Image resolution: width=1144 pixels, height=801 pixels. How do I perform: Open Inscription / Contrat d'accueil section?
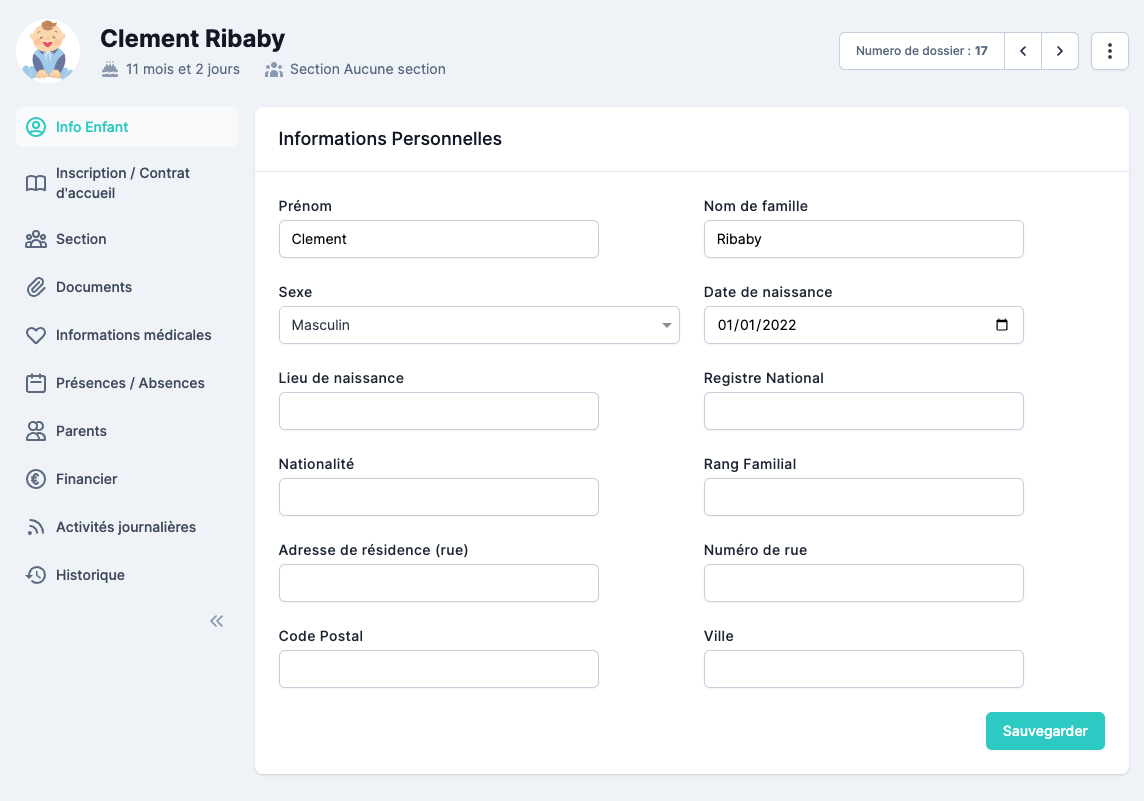[122, 183]
